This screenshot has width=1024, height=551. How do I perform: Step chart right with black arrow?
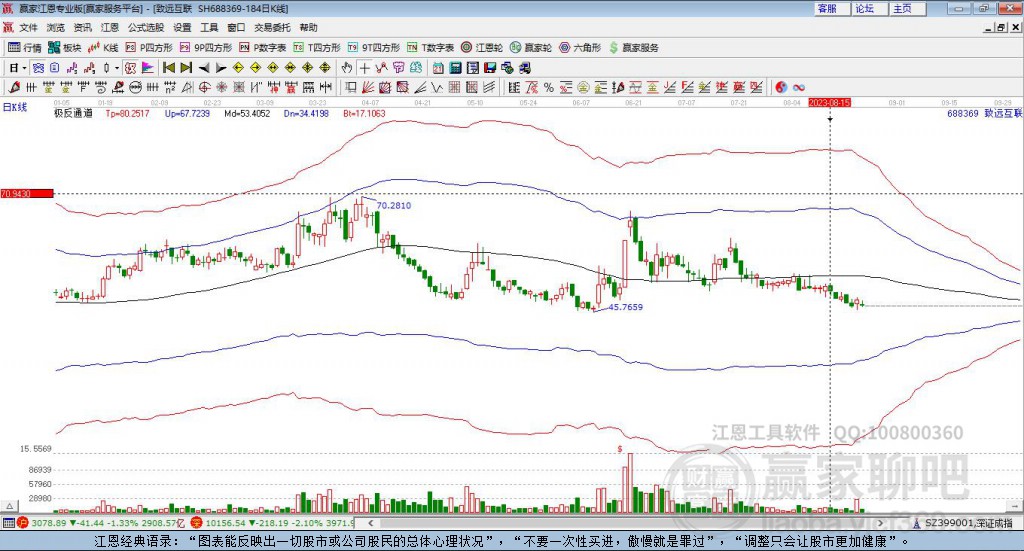221,68
